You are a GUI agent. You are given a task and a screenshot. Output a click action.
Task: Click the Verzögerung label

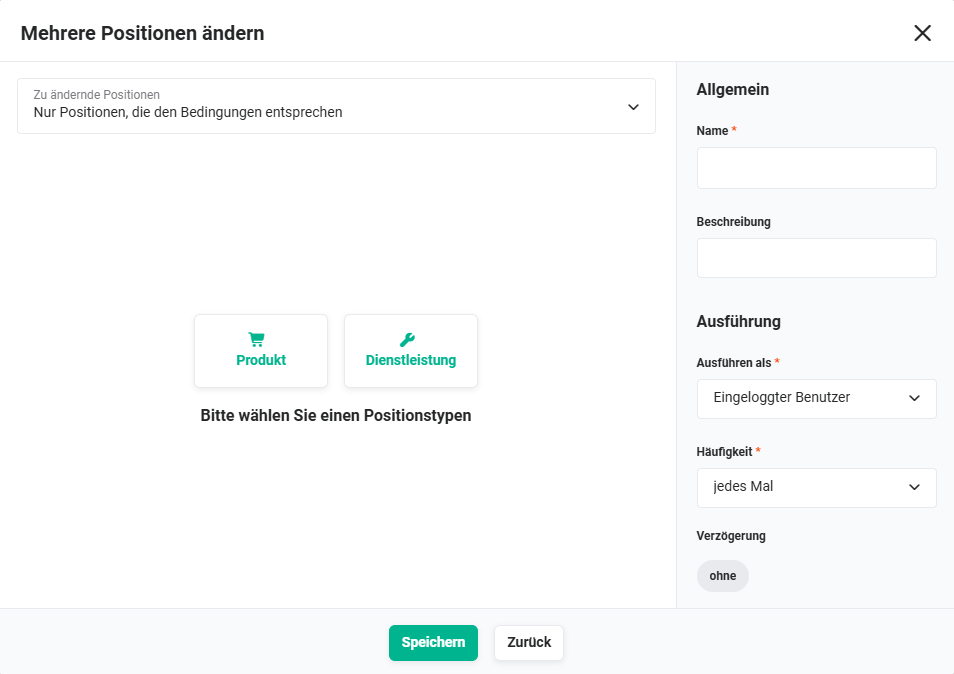pyautogui.click(x=731, y=536)
